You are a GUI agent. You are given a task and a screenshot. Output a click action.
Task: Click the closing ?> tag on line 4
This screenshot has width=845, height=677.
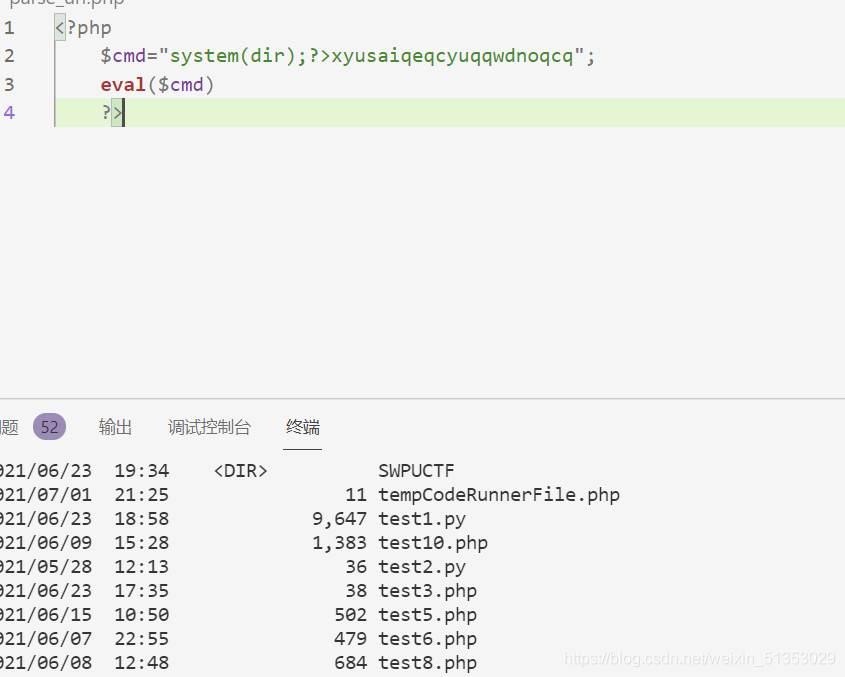point(111,113)
